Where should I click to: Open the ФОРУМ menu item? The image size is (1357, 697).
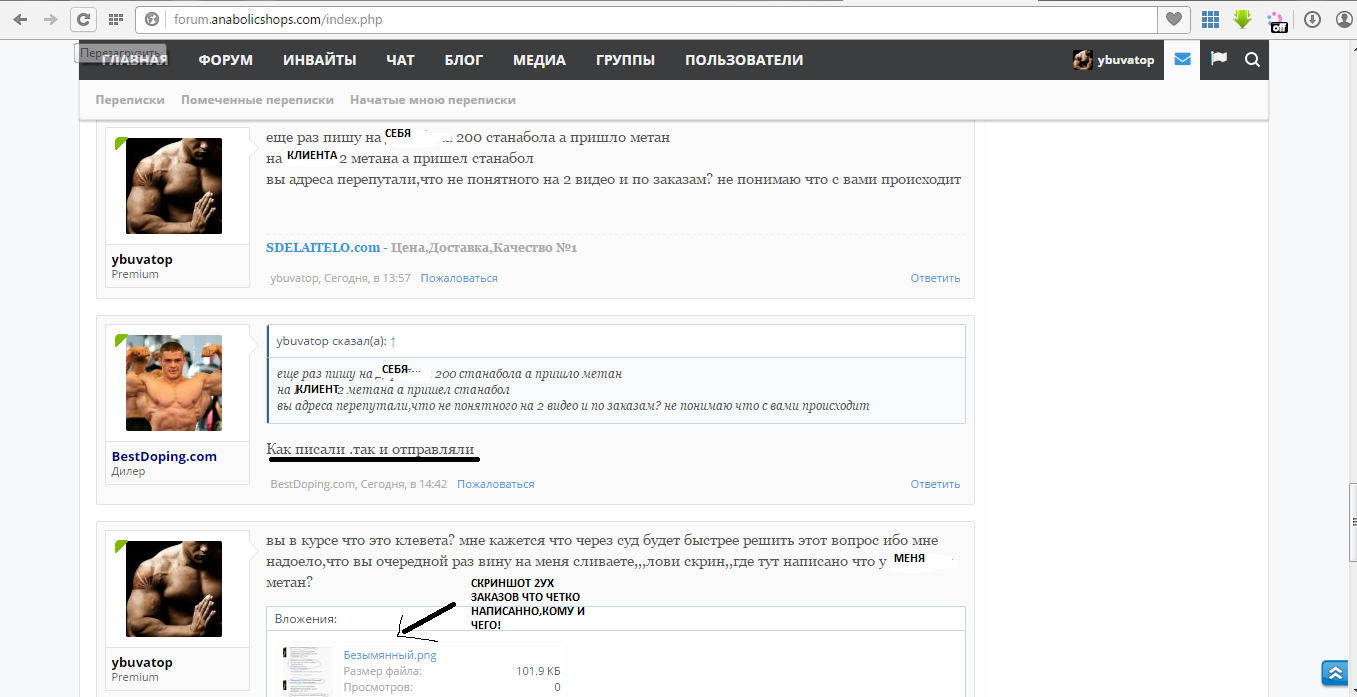[x=225, y=60]
